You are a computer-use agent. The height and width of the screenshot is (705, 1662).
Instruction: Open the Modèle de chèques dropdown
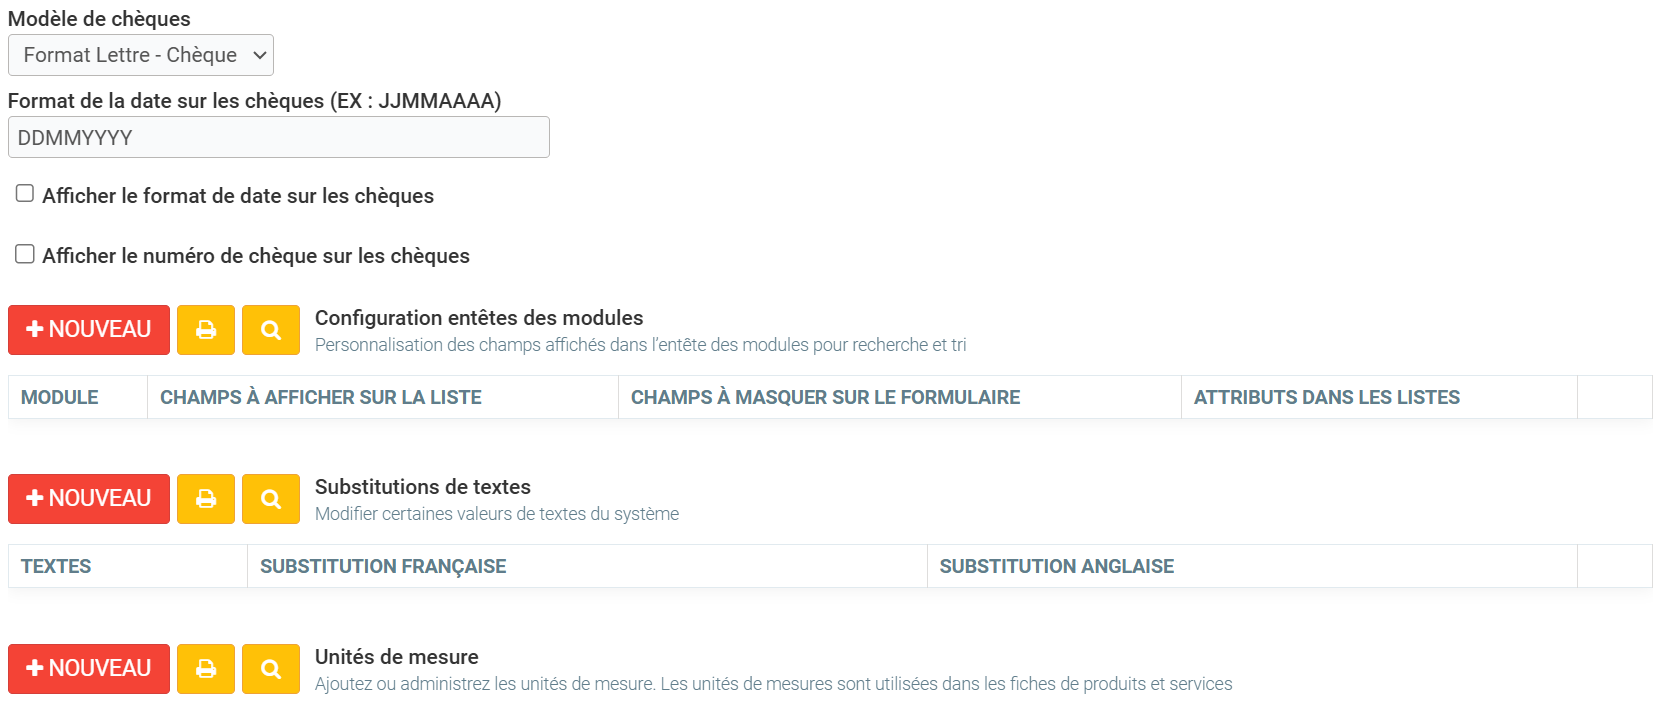(x=141, y=56)
